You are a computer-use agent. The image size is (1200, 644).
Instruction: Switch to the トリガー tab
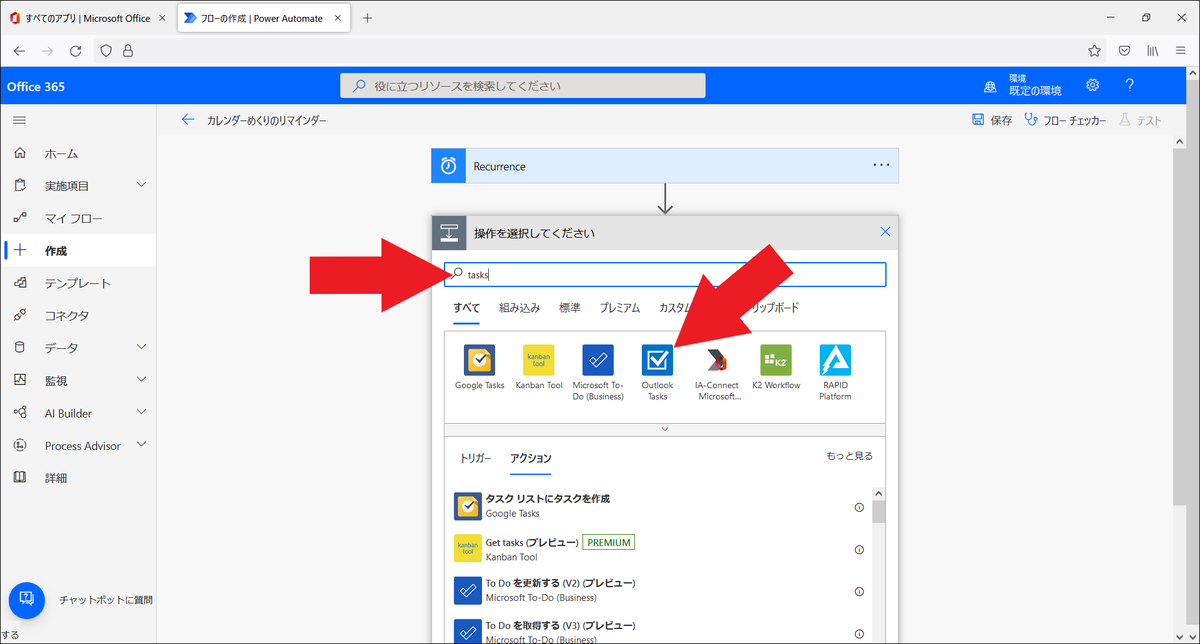click(475, 458)
